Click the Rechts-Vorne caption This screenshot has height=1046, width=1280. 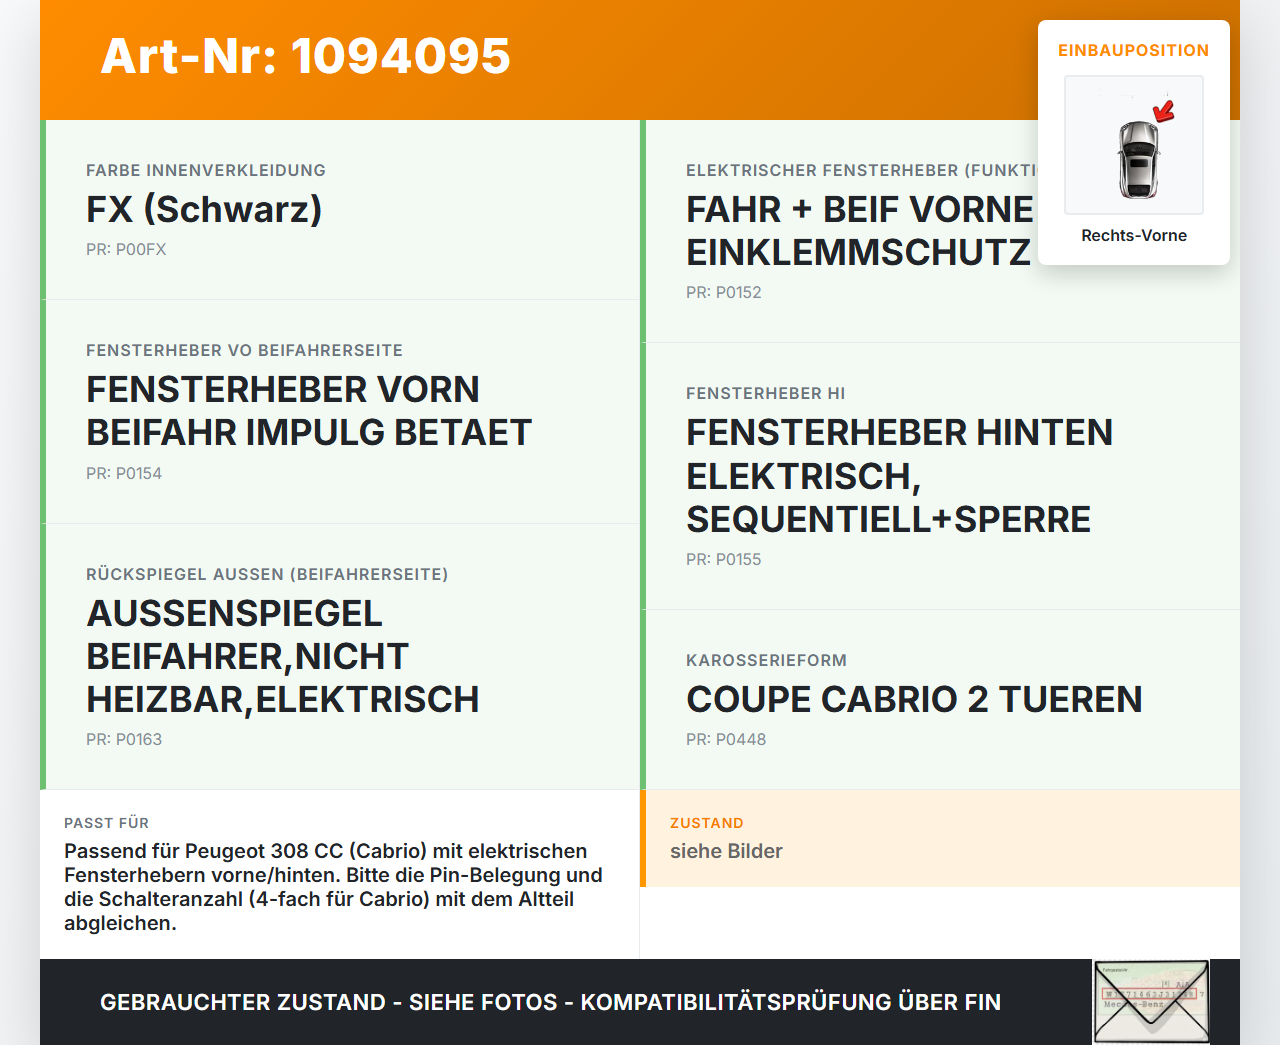pos(1134,236)
